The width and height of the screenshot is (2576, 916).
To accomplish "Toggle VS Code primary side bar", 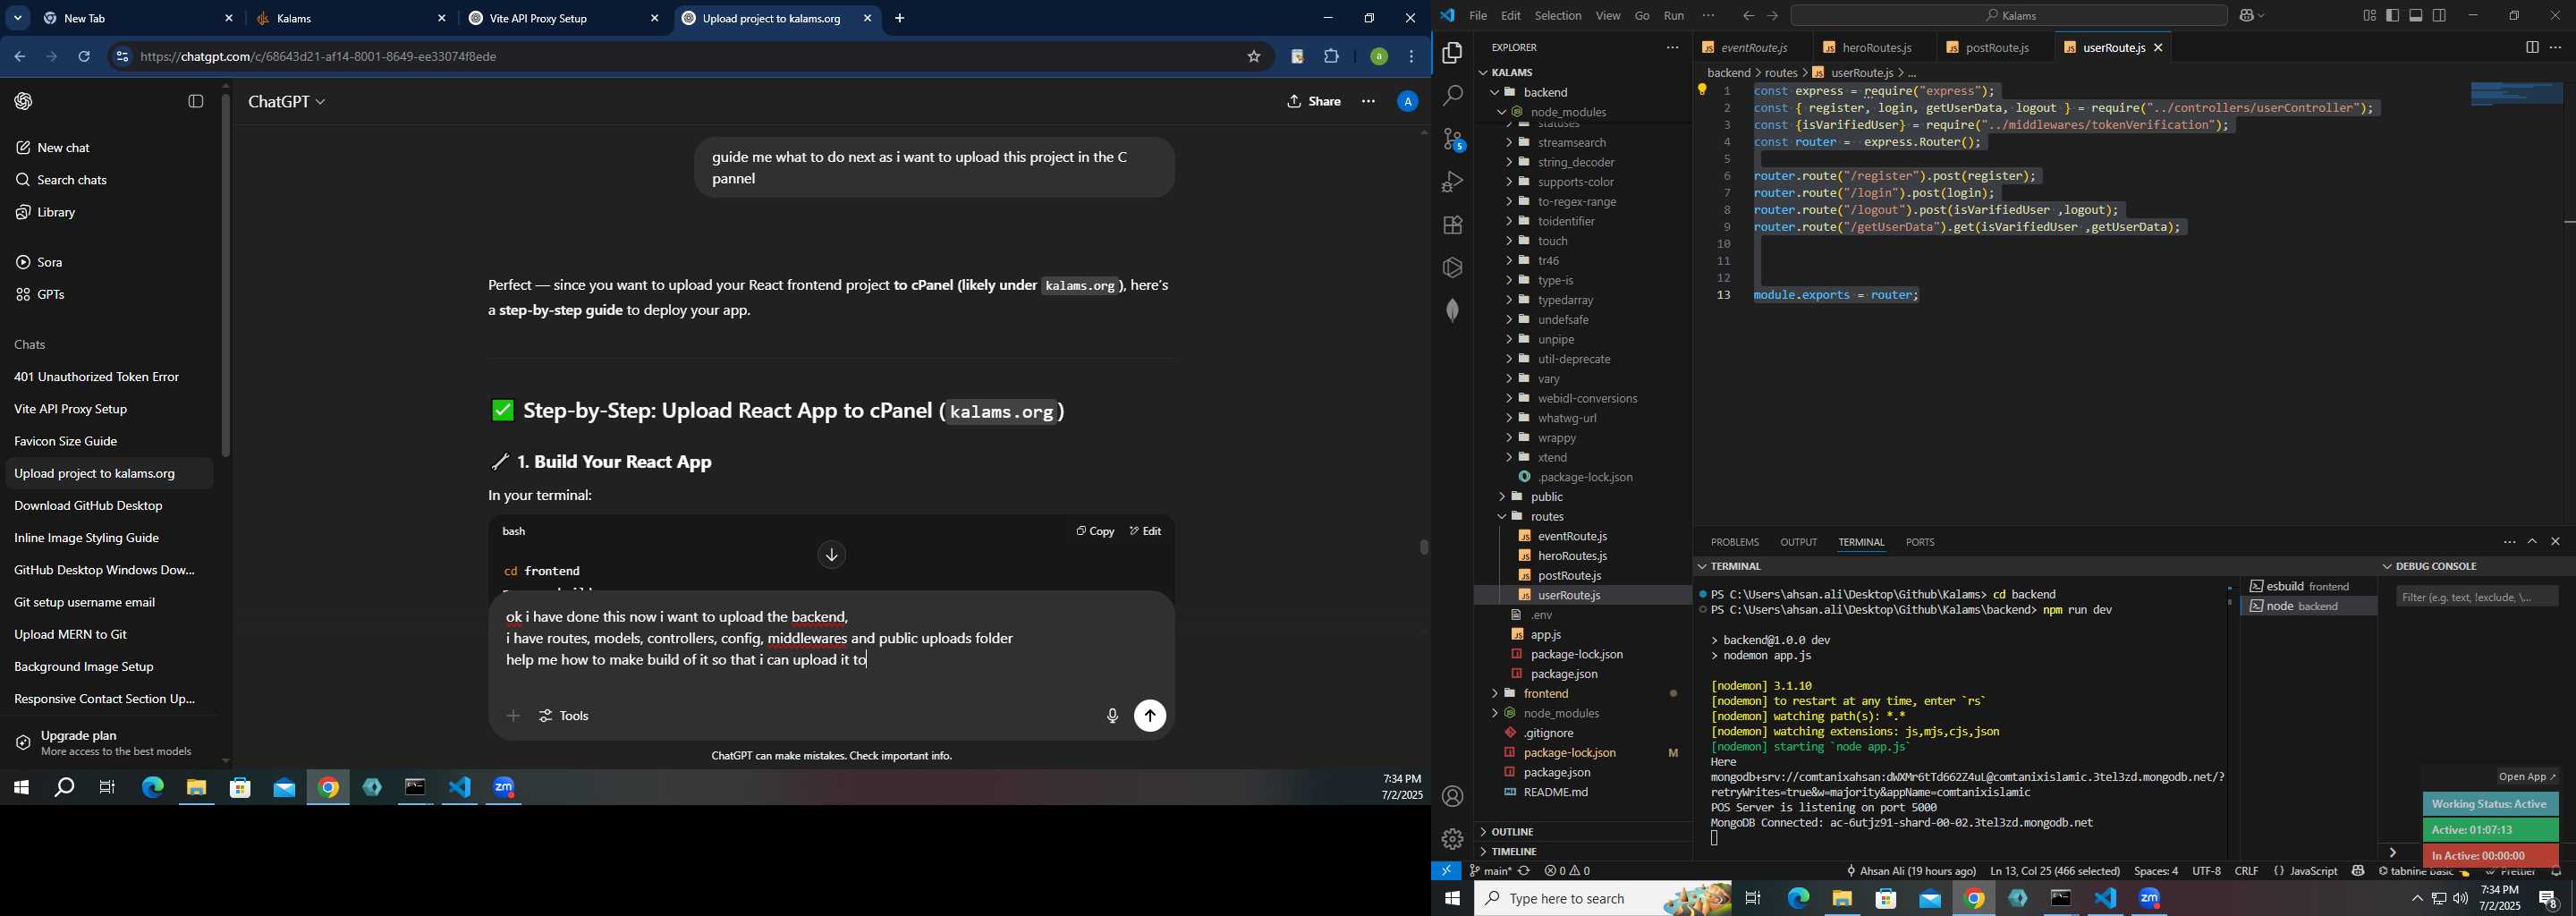I will click(2392, 16).
